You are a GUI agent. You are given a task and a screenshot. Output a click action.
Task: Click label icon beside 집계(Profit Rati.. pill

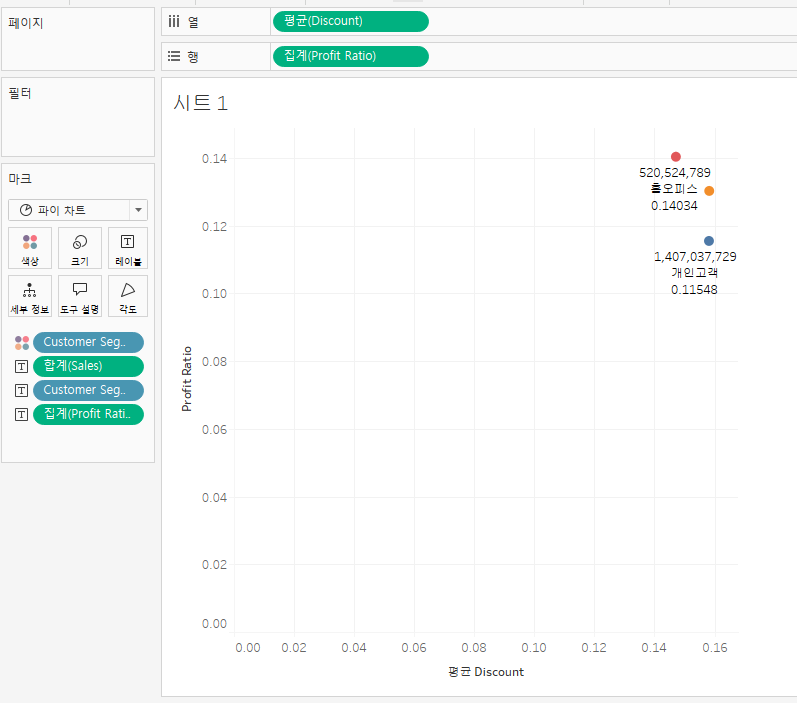pos(21,414)
